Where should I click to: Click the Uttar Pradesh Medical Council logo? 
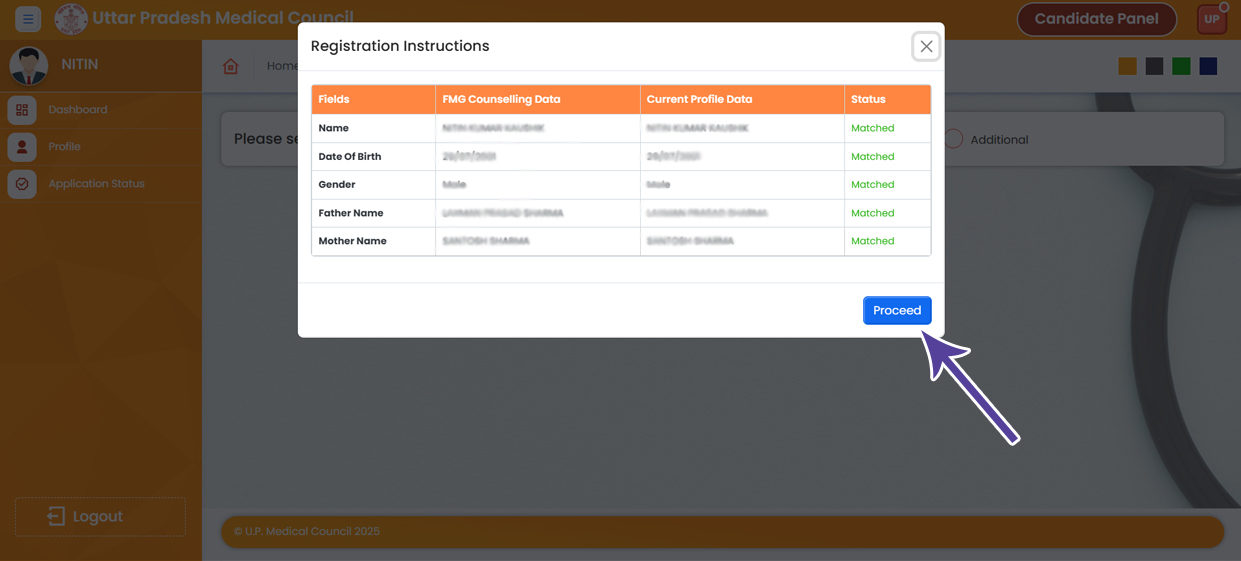coord(71,19)
